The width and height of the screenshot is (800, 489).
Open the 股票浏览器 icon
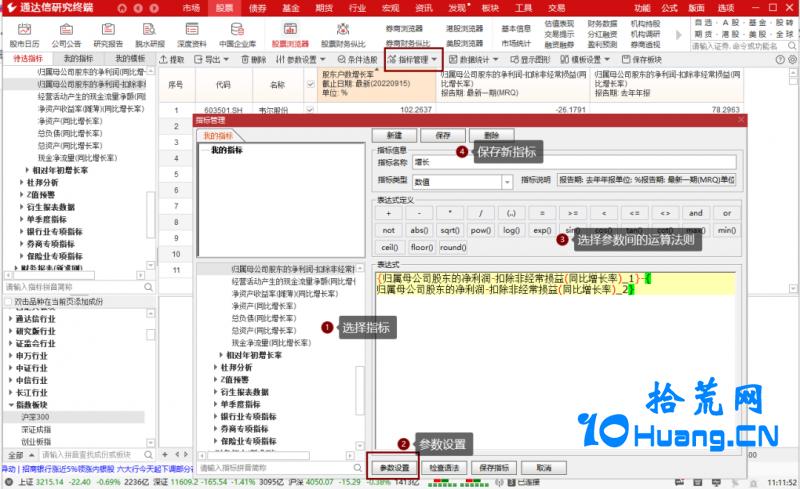(290, 35)
